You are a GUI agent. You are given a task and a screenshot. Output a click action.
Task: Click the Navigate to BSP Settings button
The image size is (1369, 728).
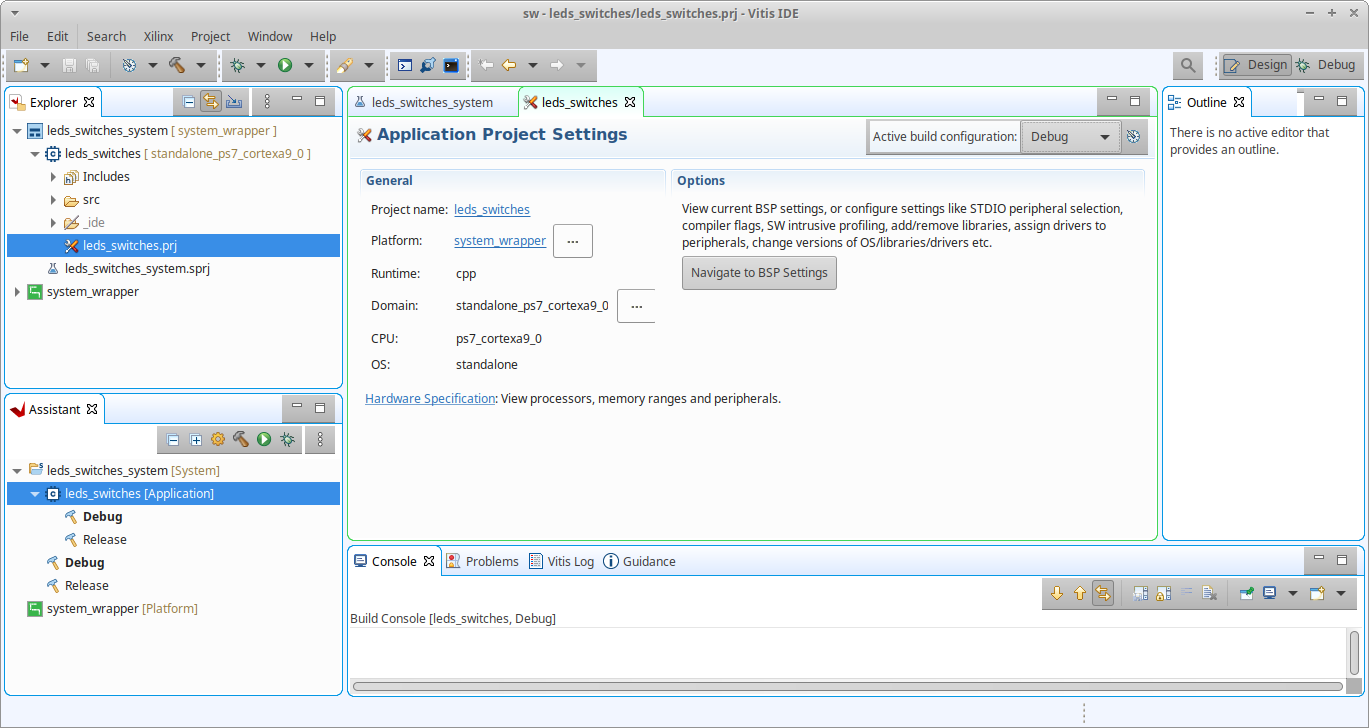pos(759,273)
